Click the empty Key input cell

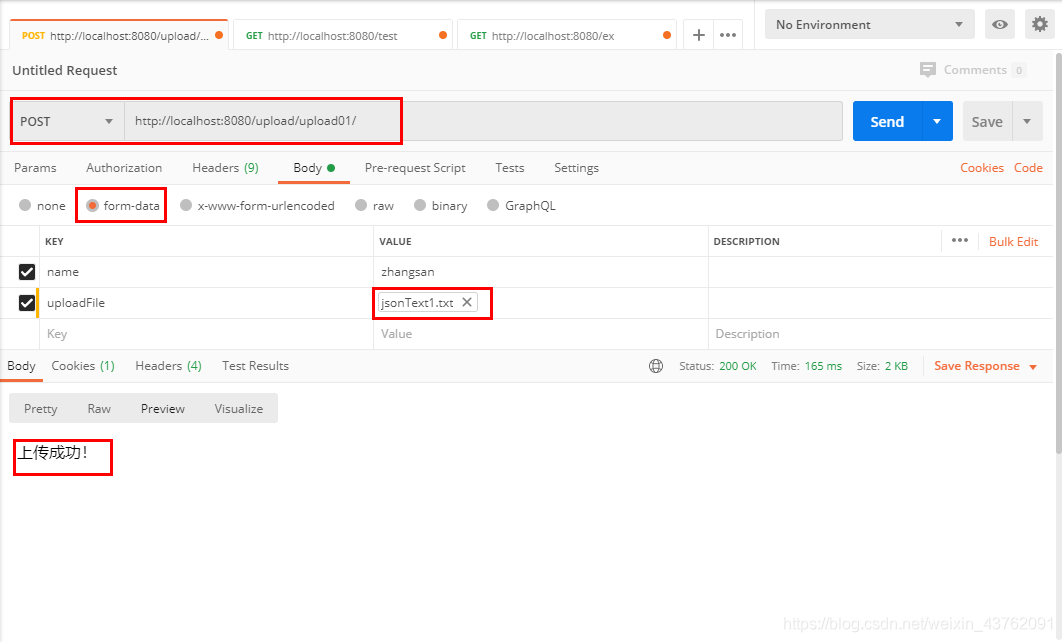(x=206, y=334)
